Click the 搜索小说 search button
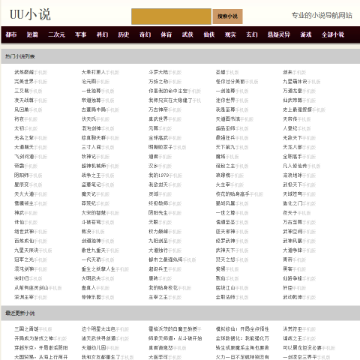Viewport: 360px width, 360px height. coord(228,16)
